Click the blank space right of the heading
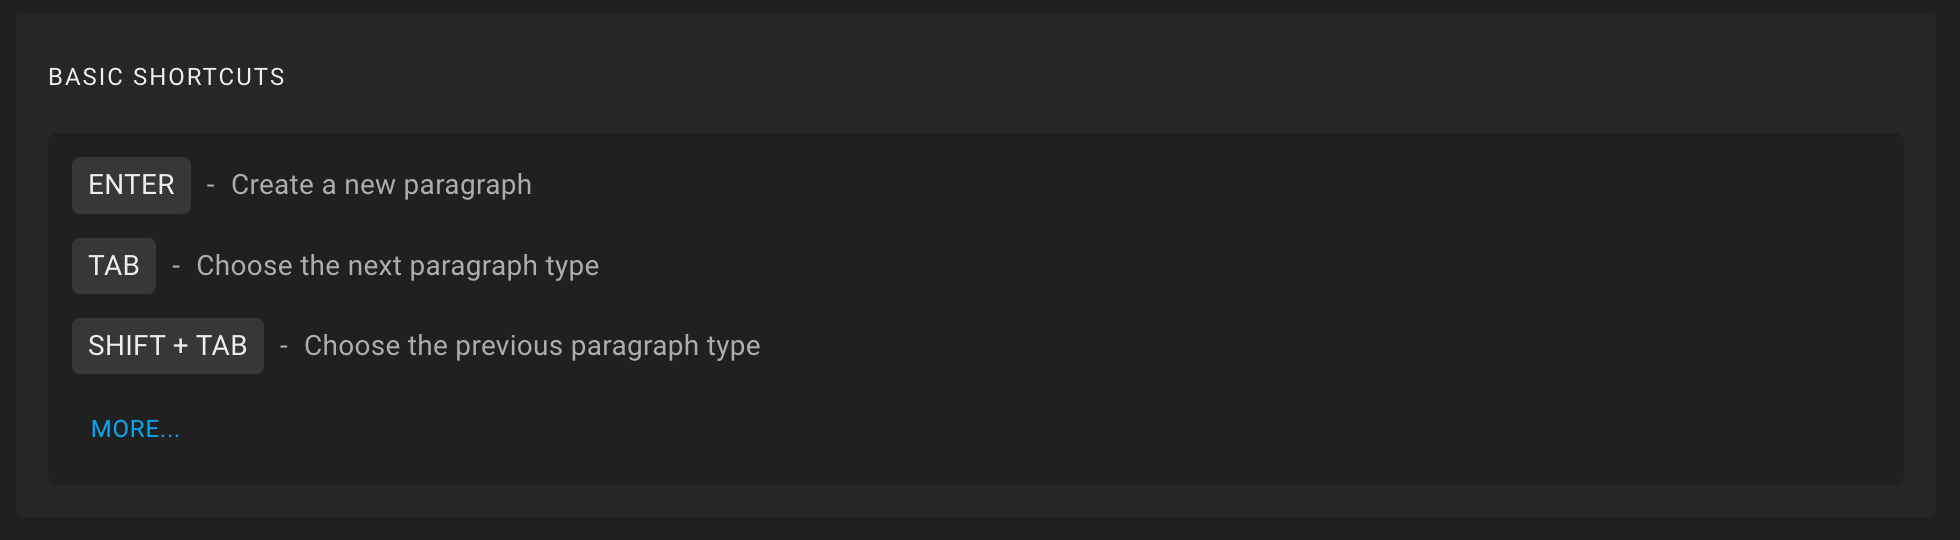The height and width of the screenshot is (540, 1960). click(1100, 77)
